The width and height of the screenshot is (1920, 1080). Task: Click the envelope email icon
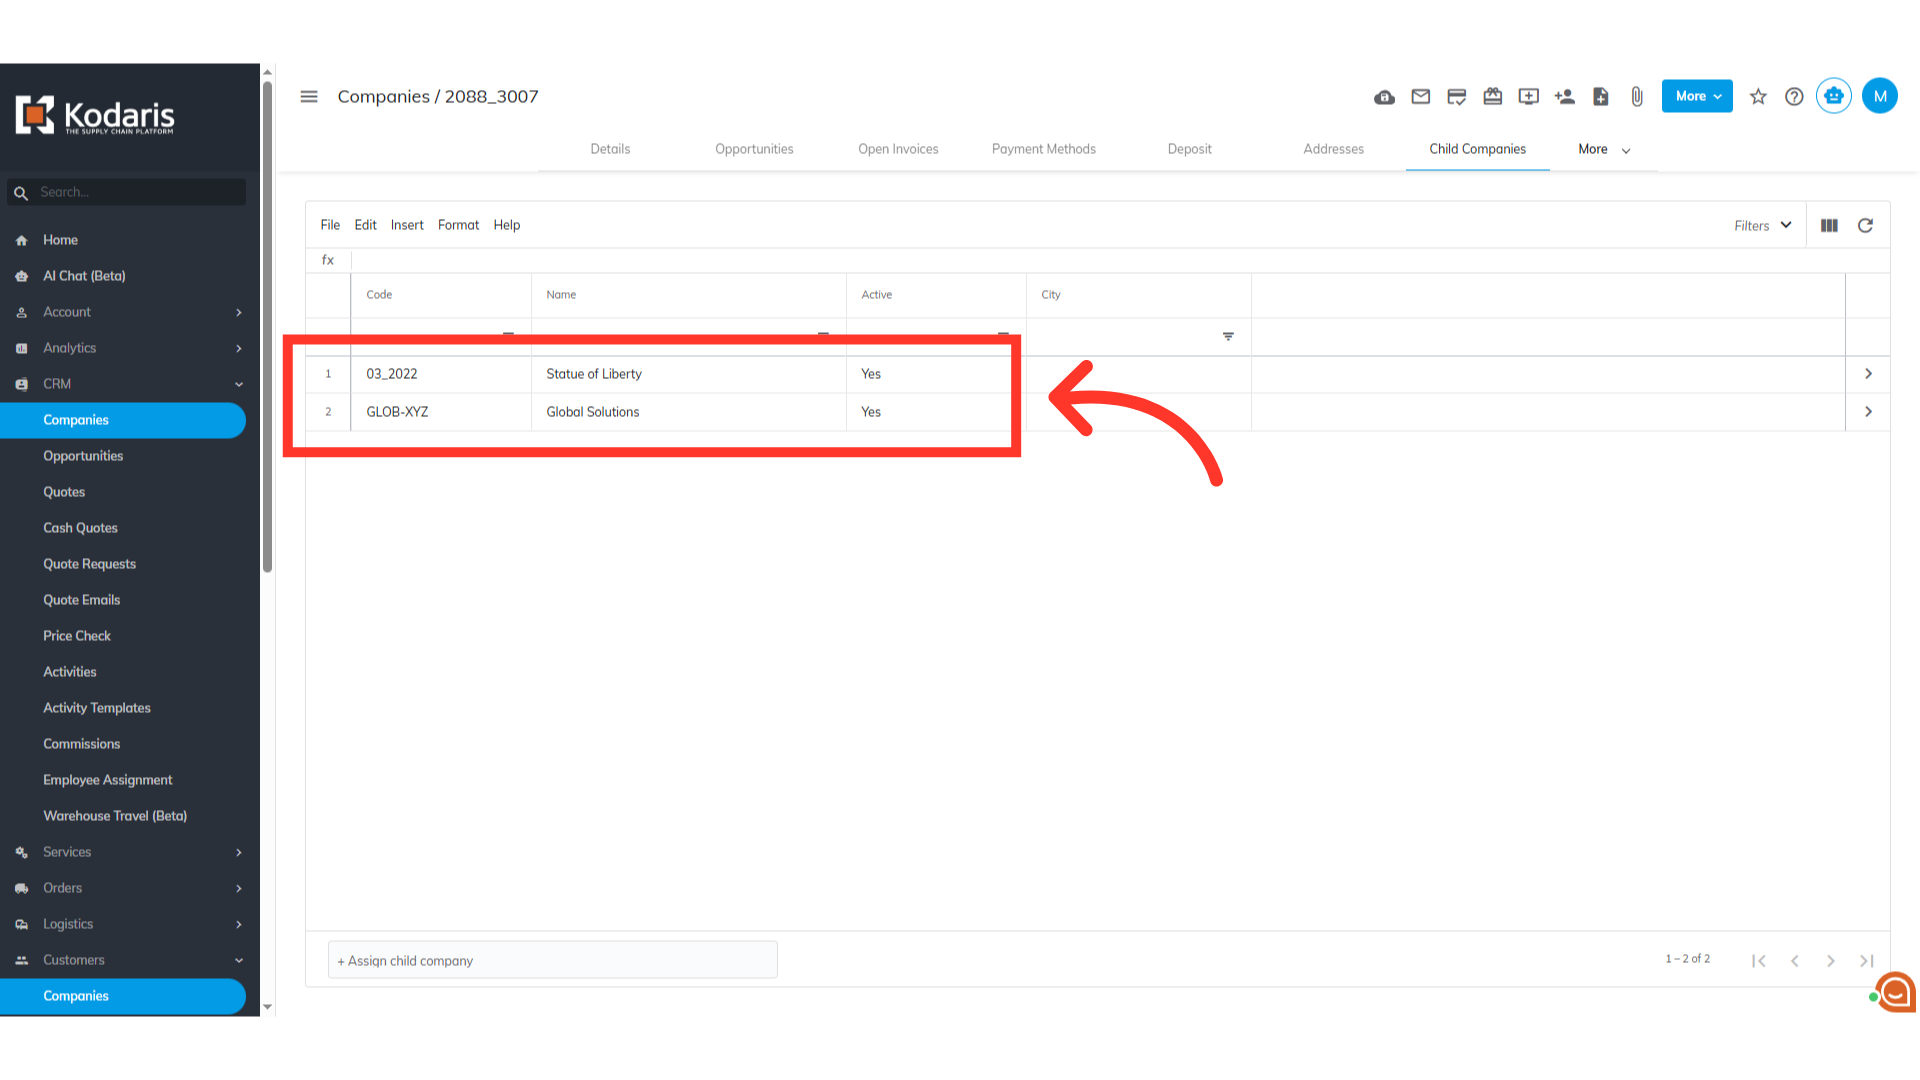[1420, 97]
